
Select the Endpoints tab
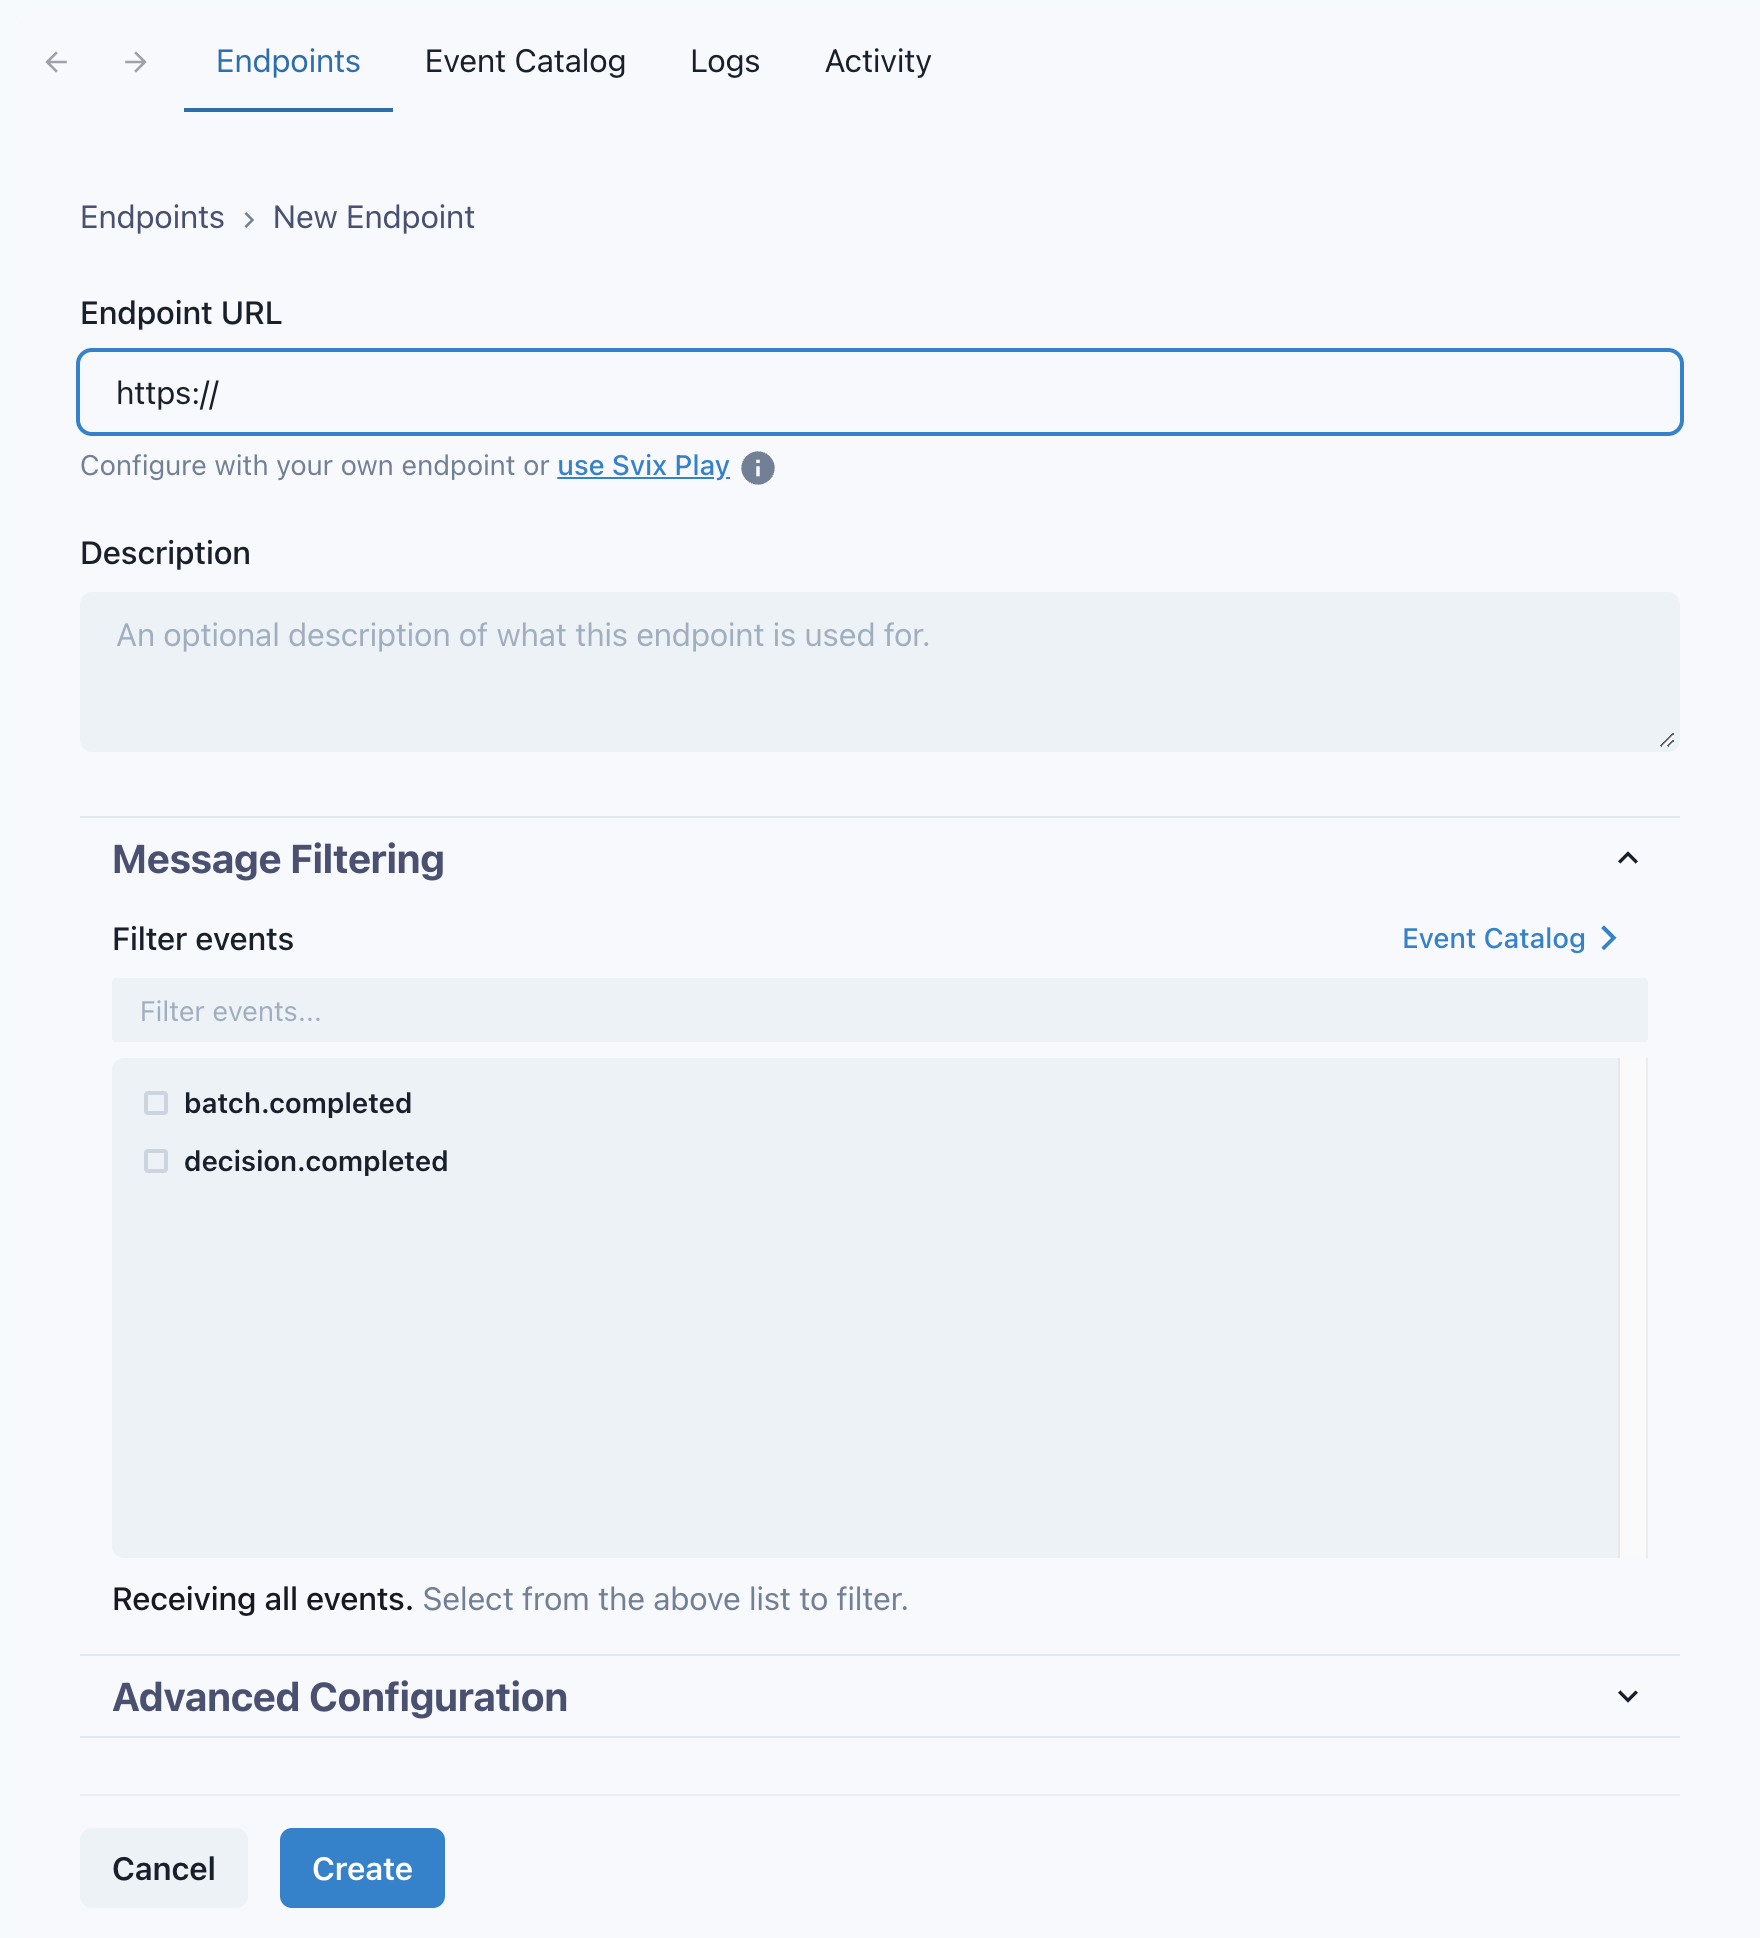pos(288,61)
